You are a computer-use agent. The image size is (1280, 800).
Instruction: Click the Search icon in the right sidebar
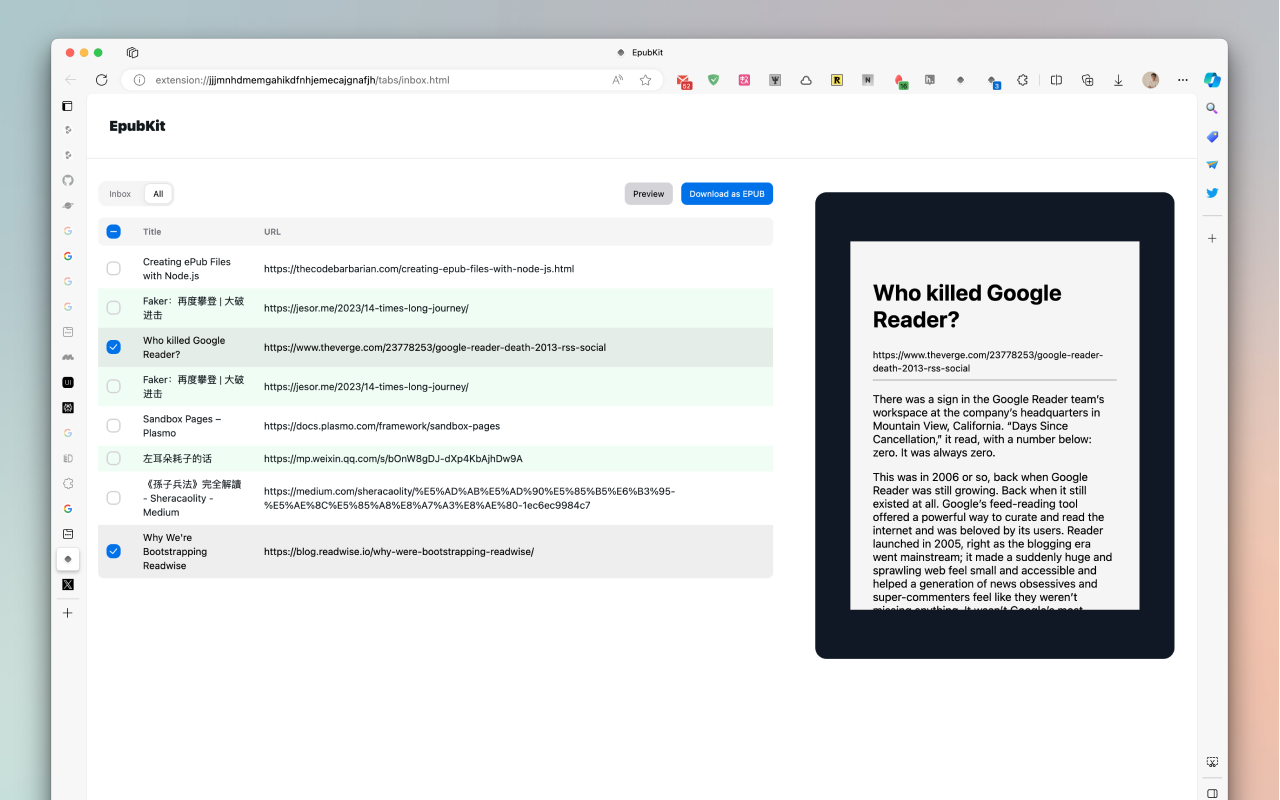click(1211, 108)
